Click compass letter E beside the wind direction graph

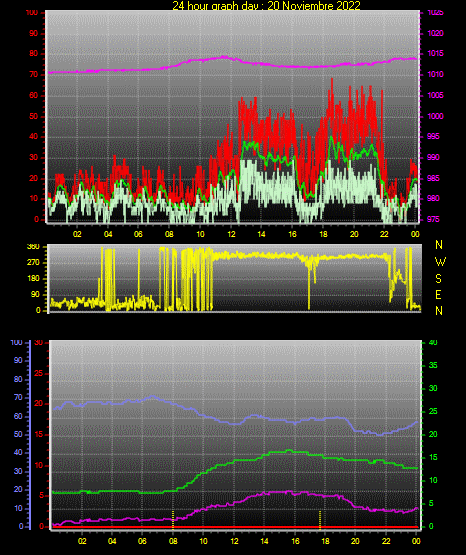438,294
